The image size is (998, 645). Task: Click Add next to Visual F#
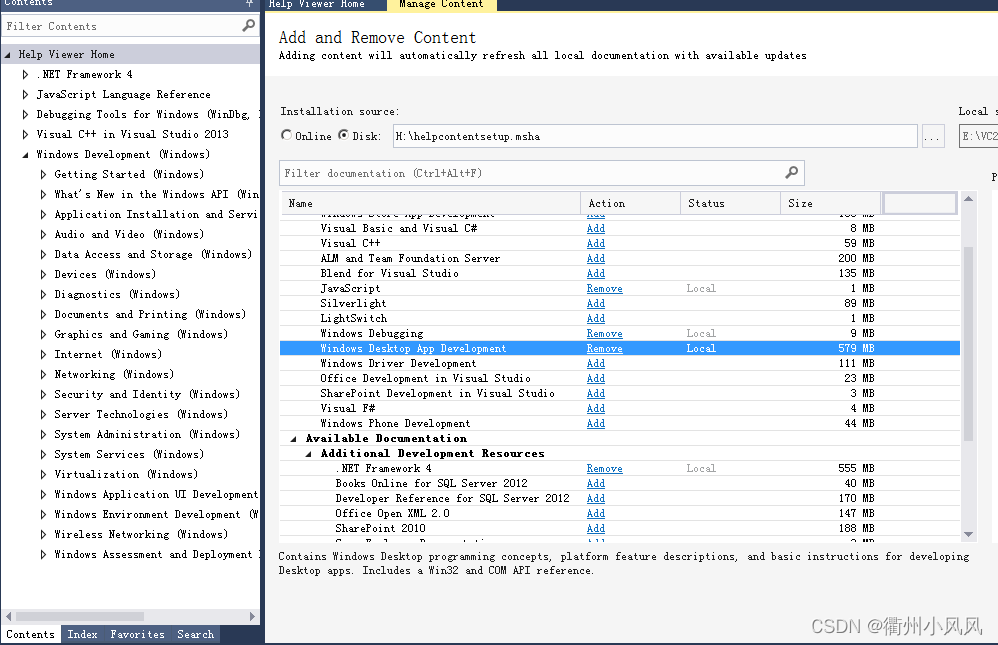point(595,408)
